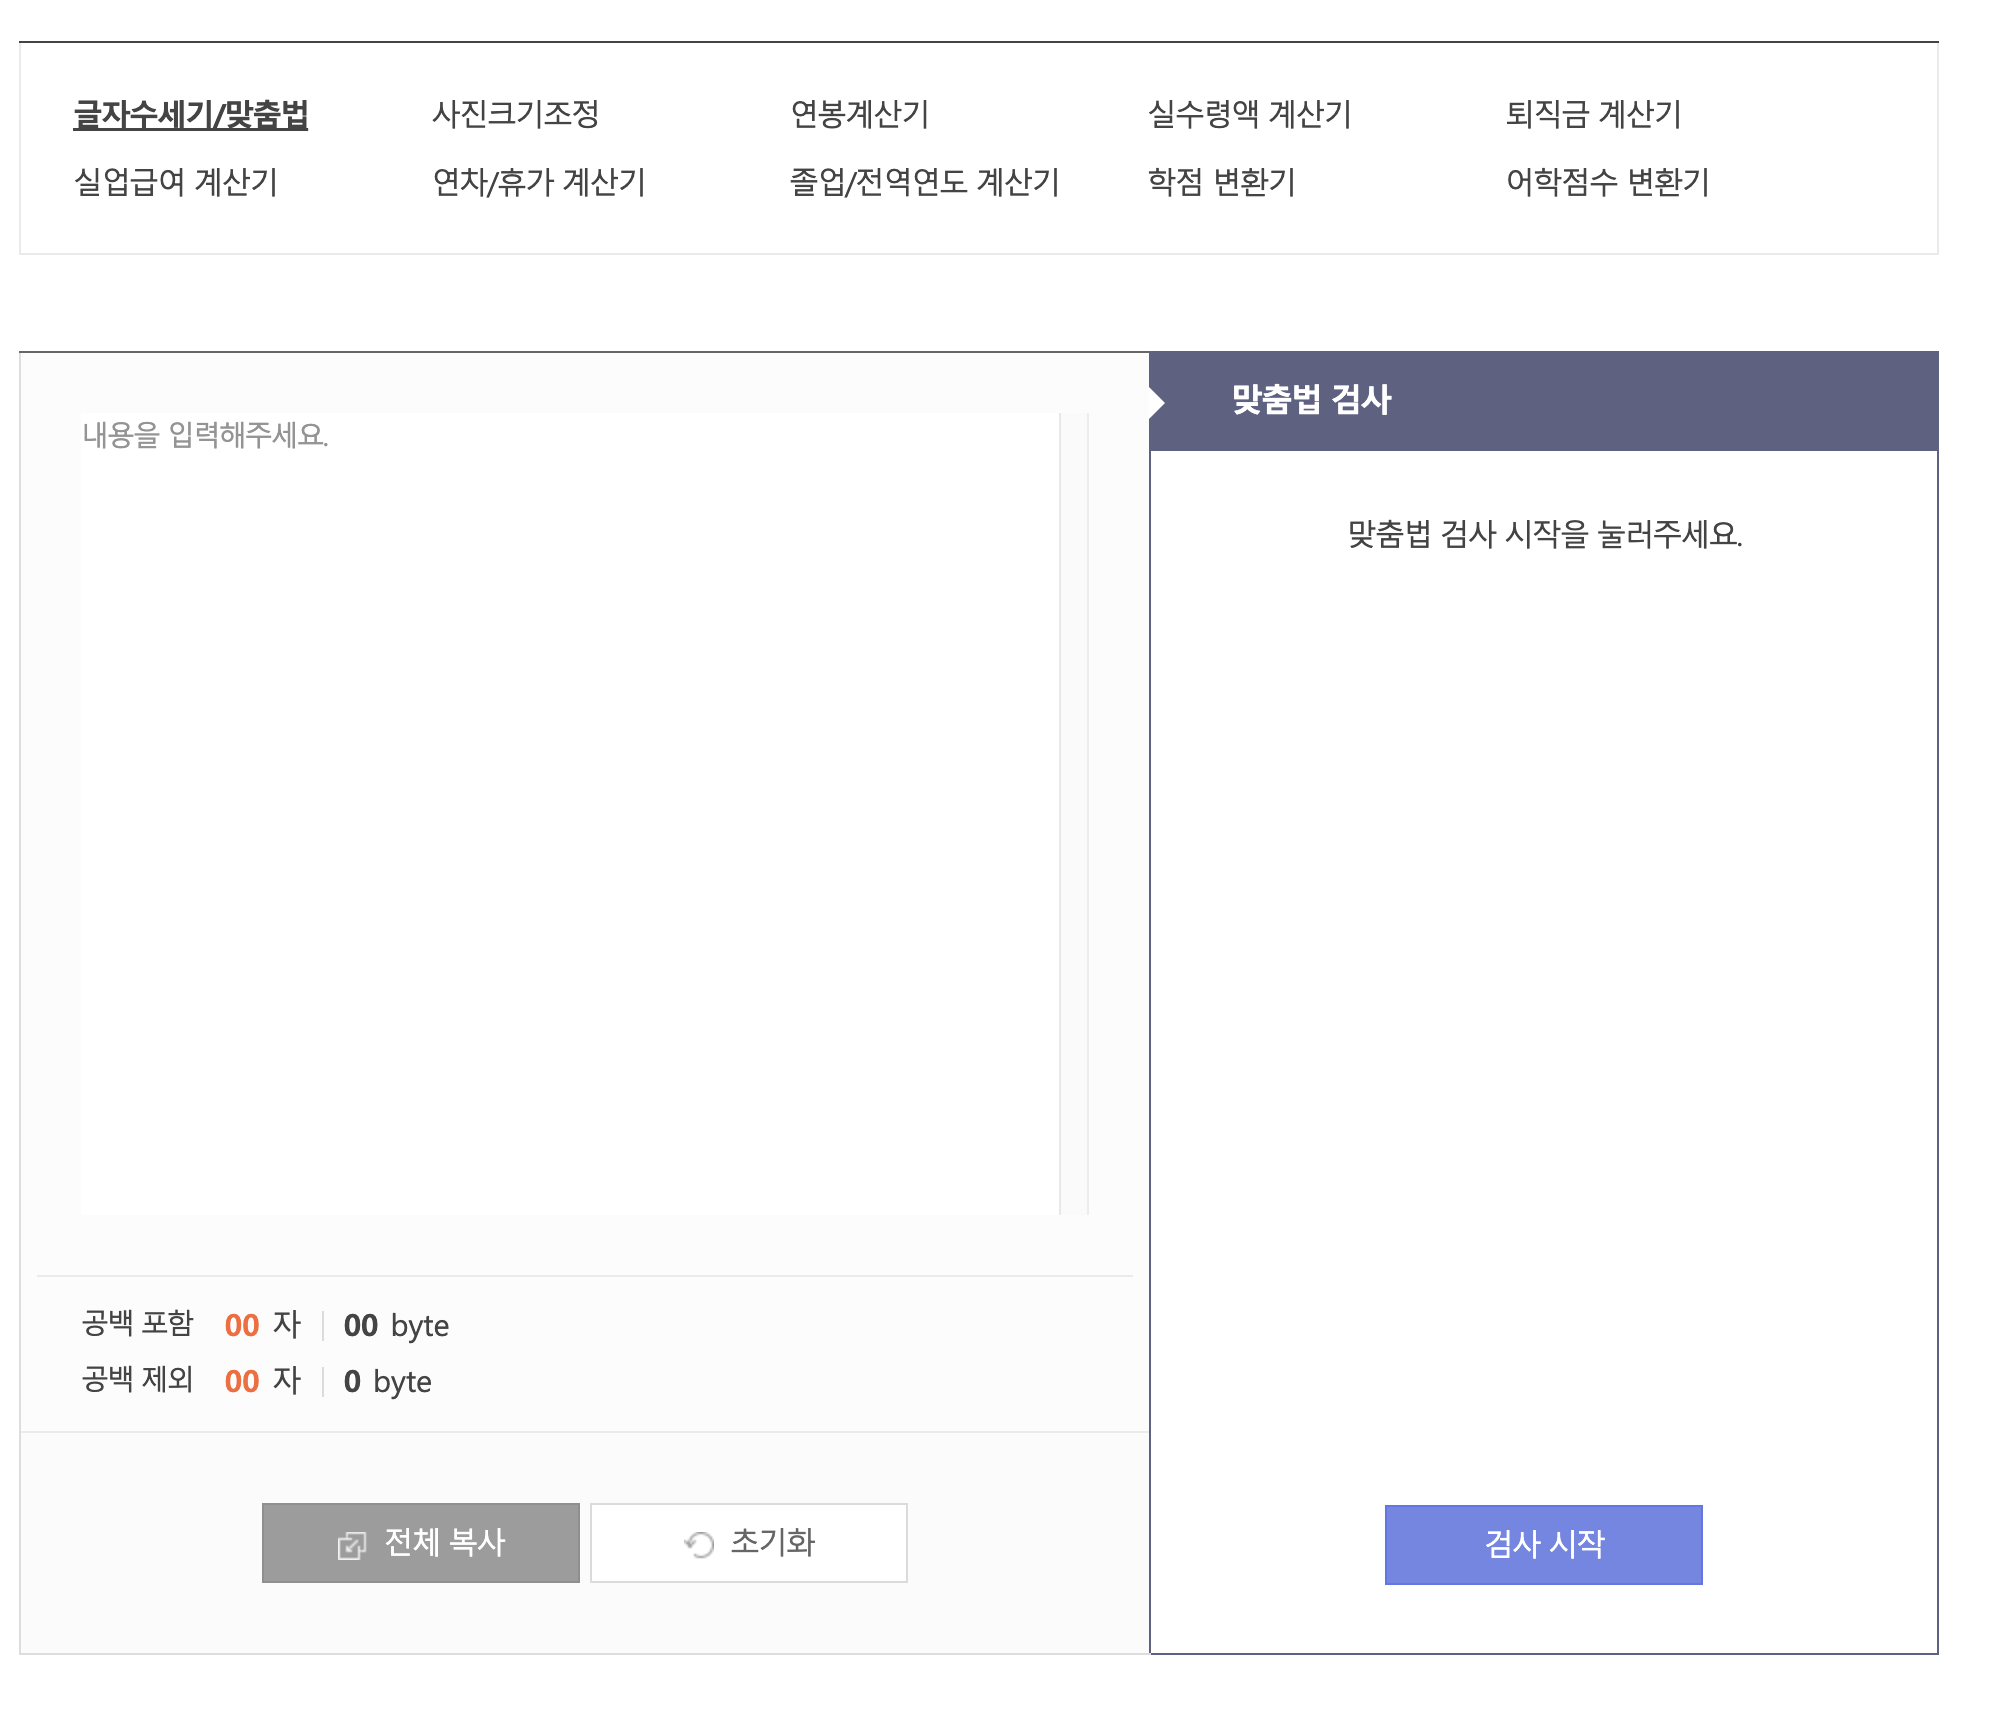Go to 학점 변환기
This screenshot has height=1726, width=2000.
pos(1221,182)
